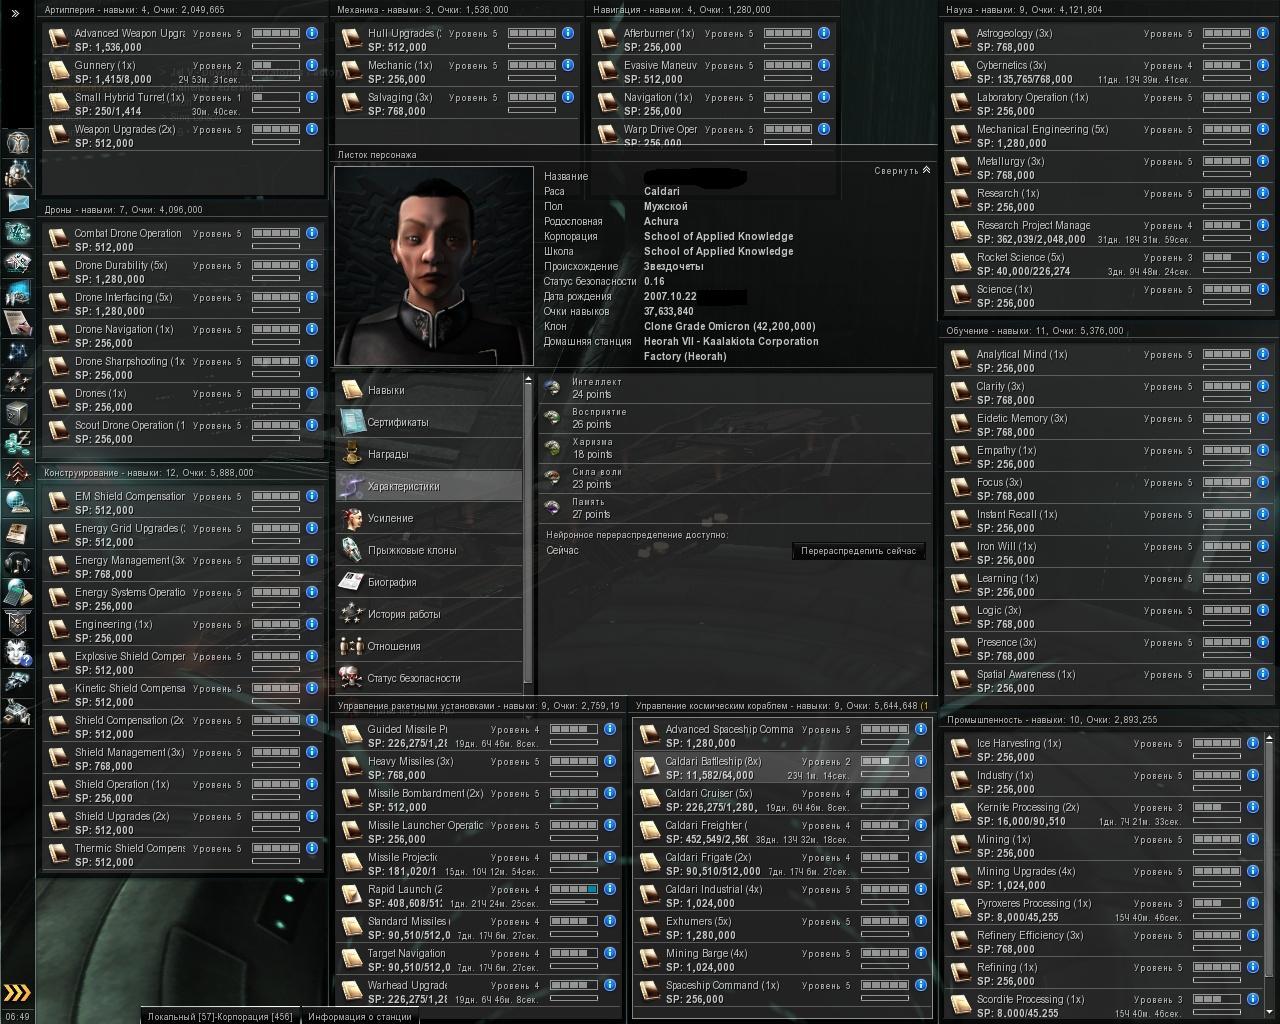
Task: Click the Charisma attribute icon
Action: [552, 448]
